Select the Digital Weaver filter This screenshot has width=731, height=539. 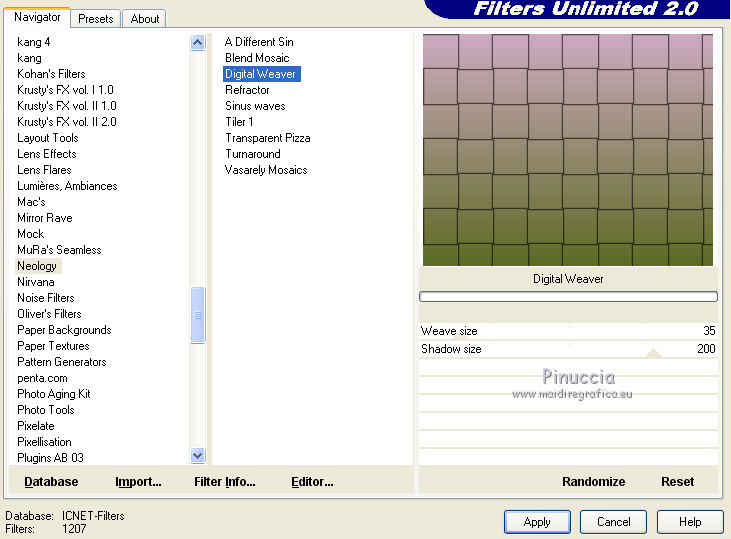(262, 74)
